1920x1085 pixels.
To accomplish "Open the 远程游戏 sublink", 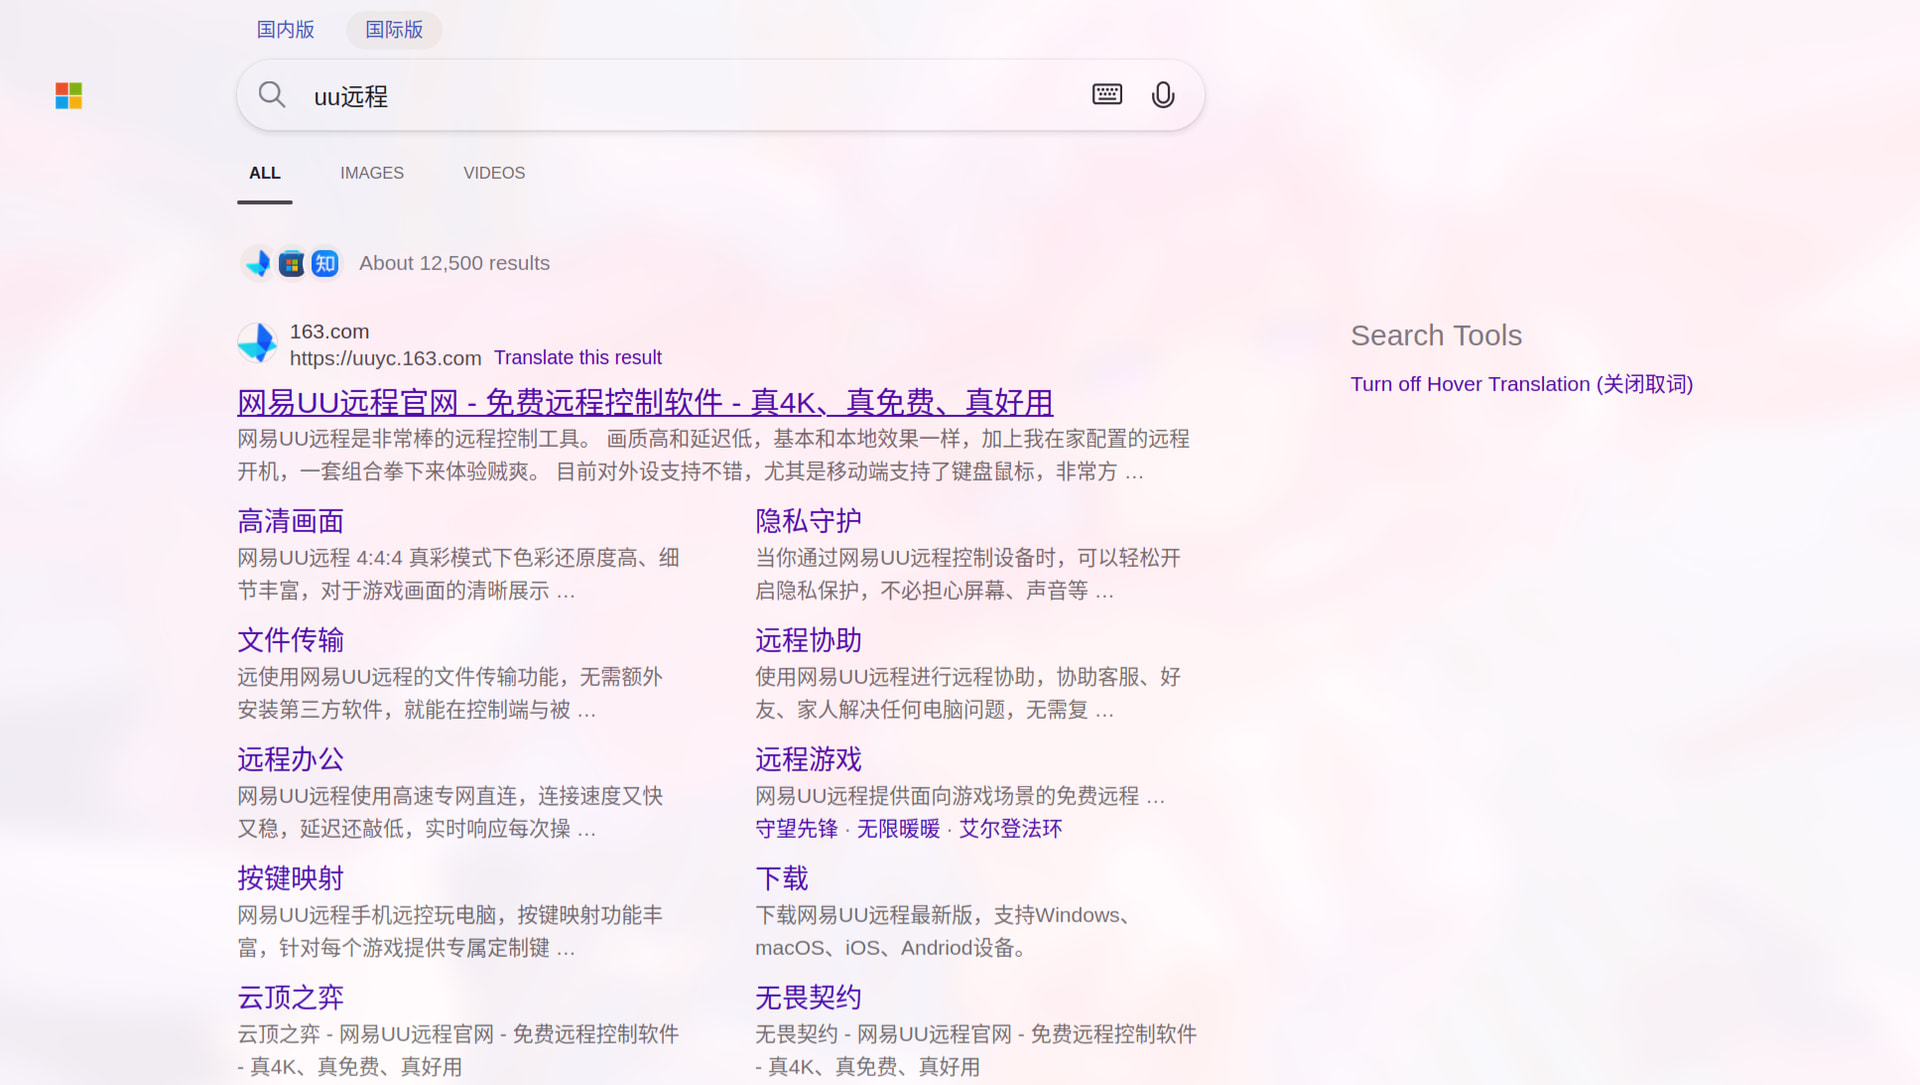I will click(x=808, y=759).
